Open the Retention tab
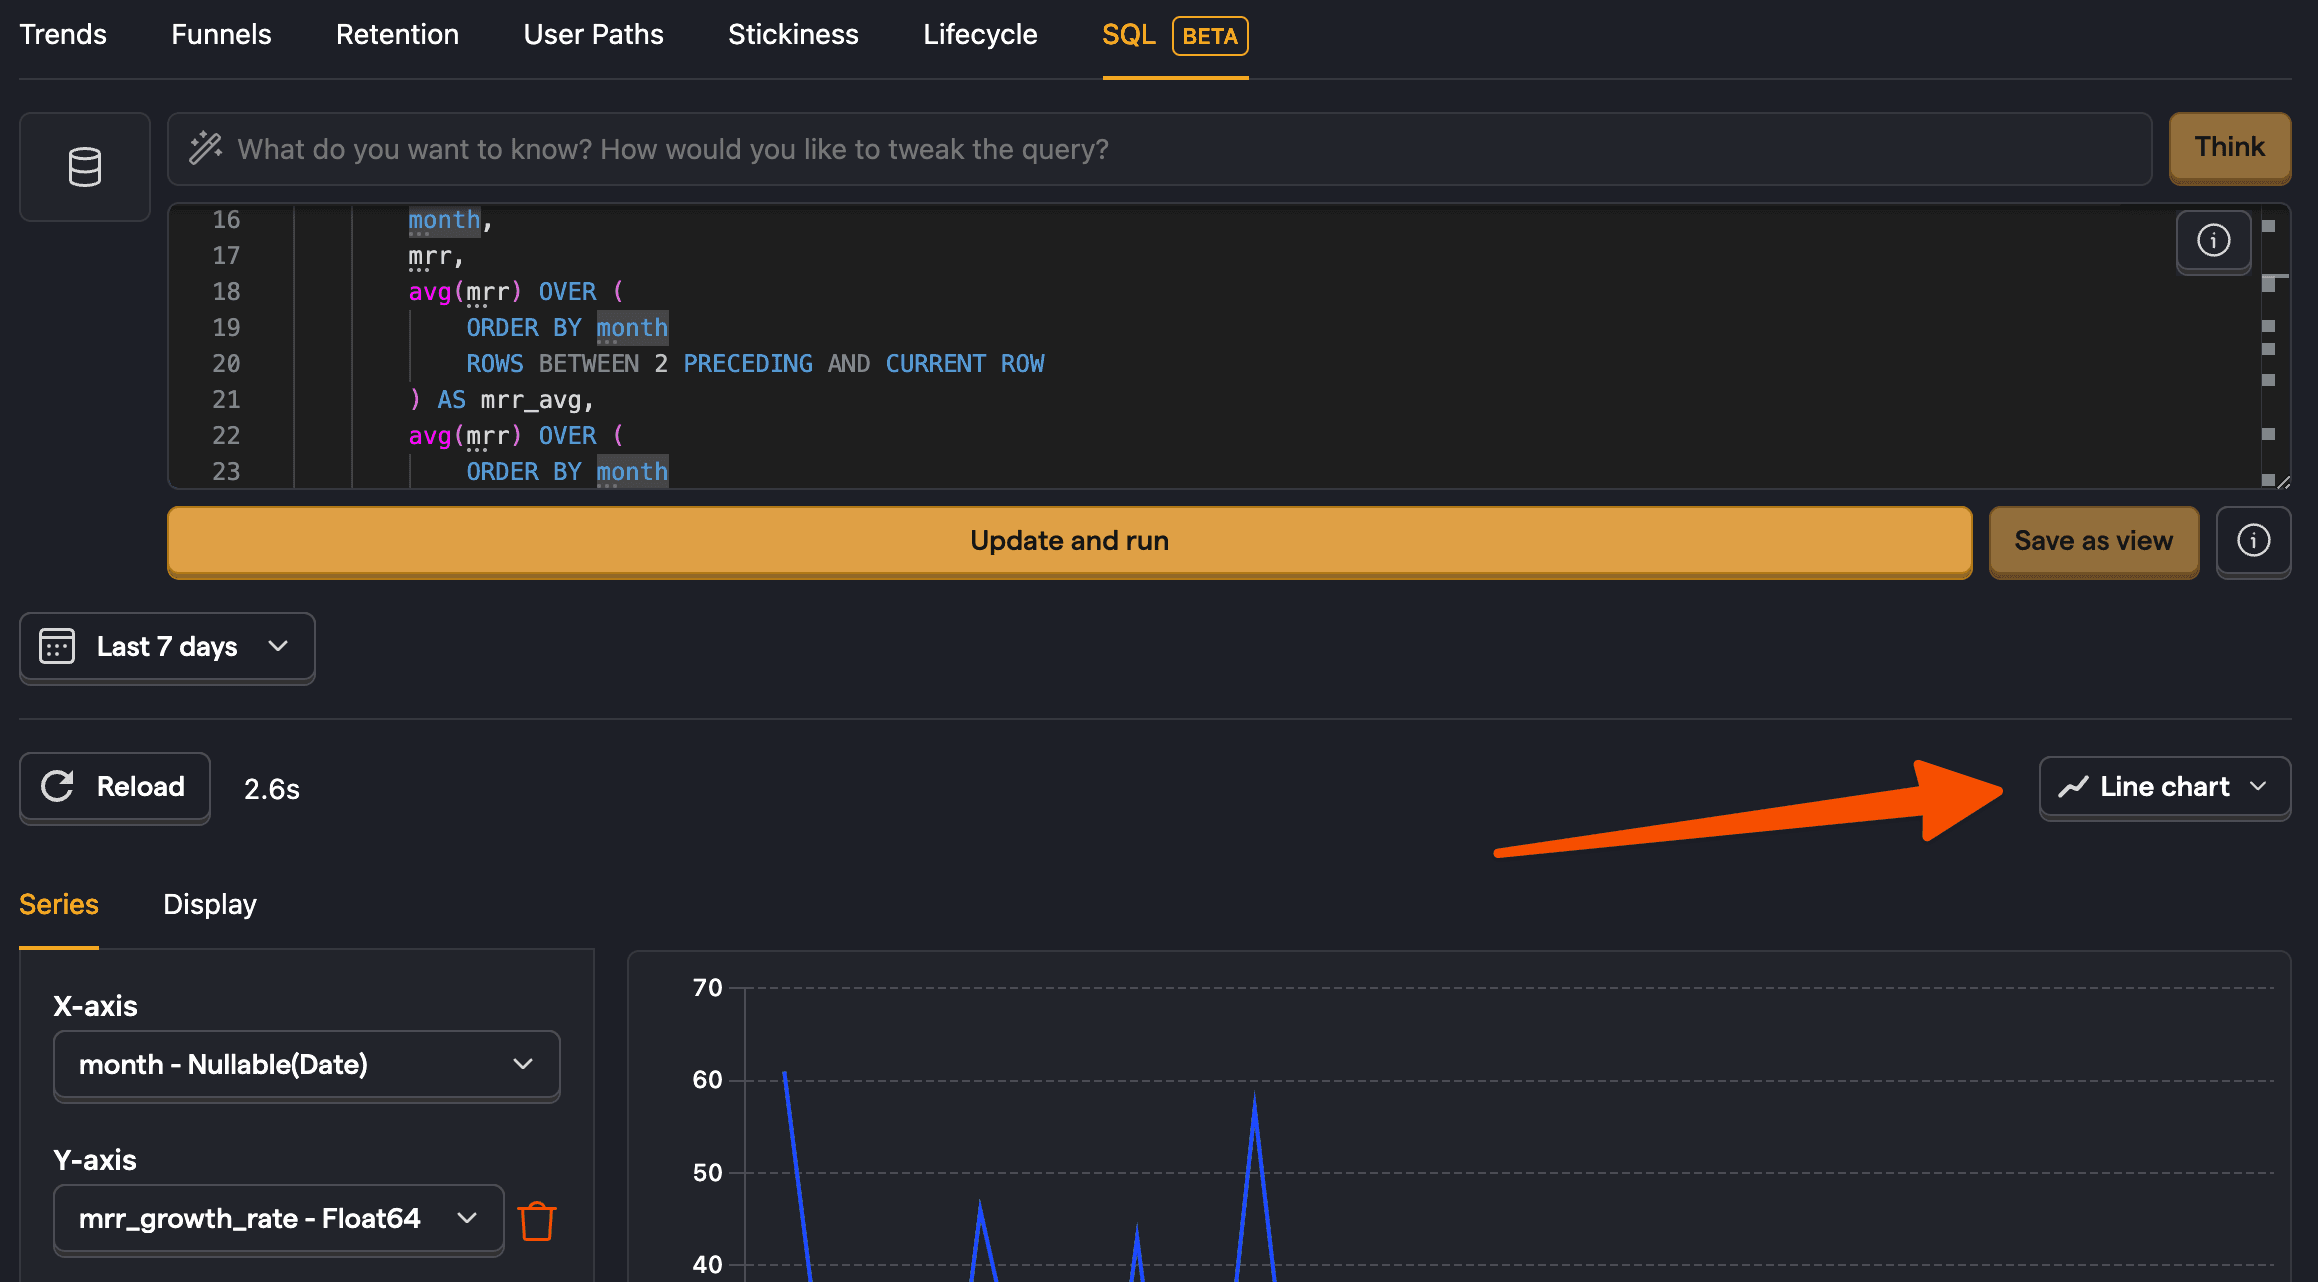The width and height of the screenshot is (2318, 1282). (x=397, y=34)
